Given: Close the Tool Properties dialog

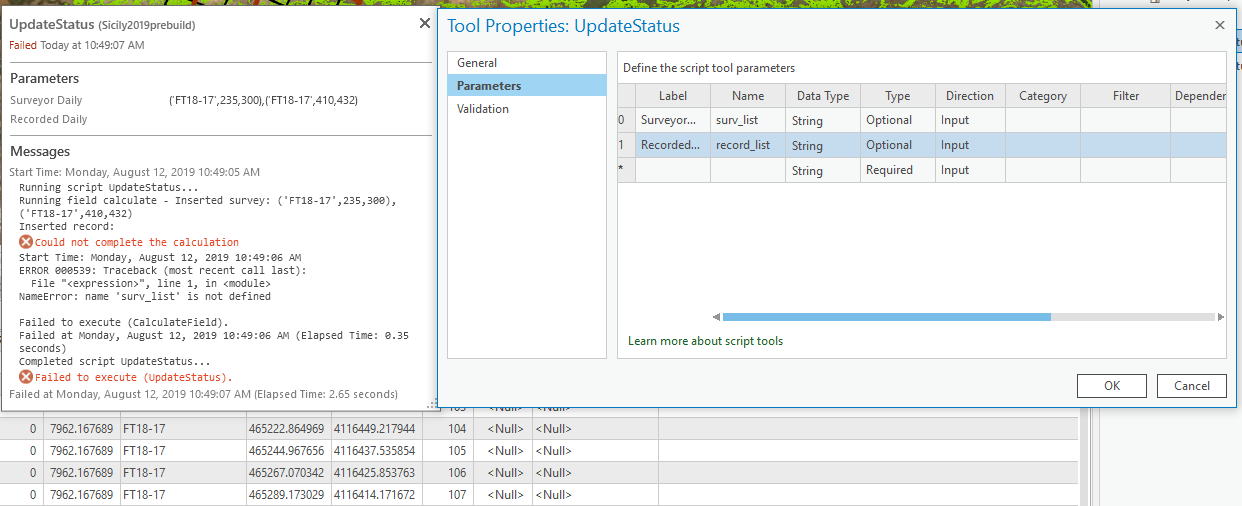Looking at the screenshot, I should tap(1220, 26).
